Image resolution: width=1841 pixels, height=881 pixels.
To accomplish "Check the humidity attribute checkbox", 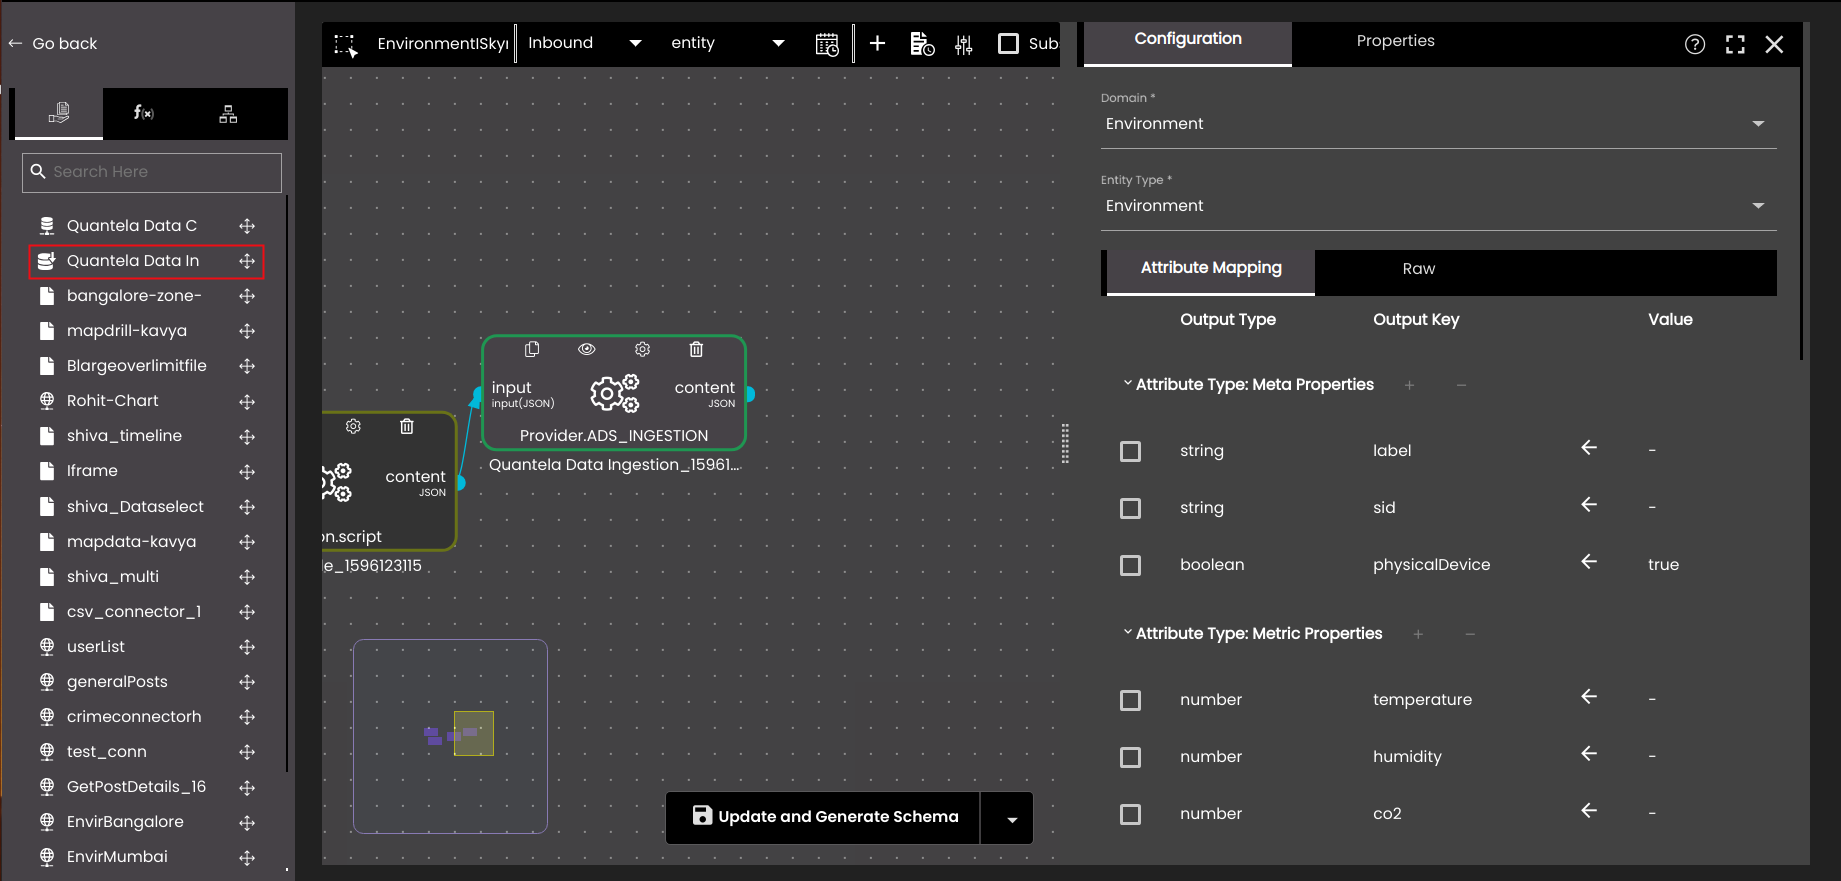I will [x=1131, y=757].
